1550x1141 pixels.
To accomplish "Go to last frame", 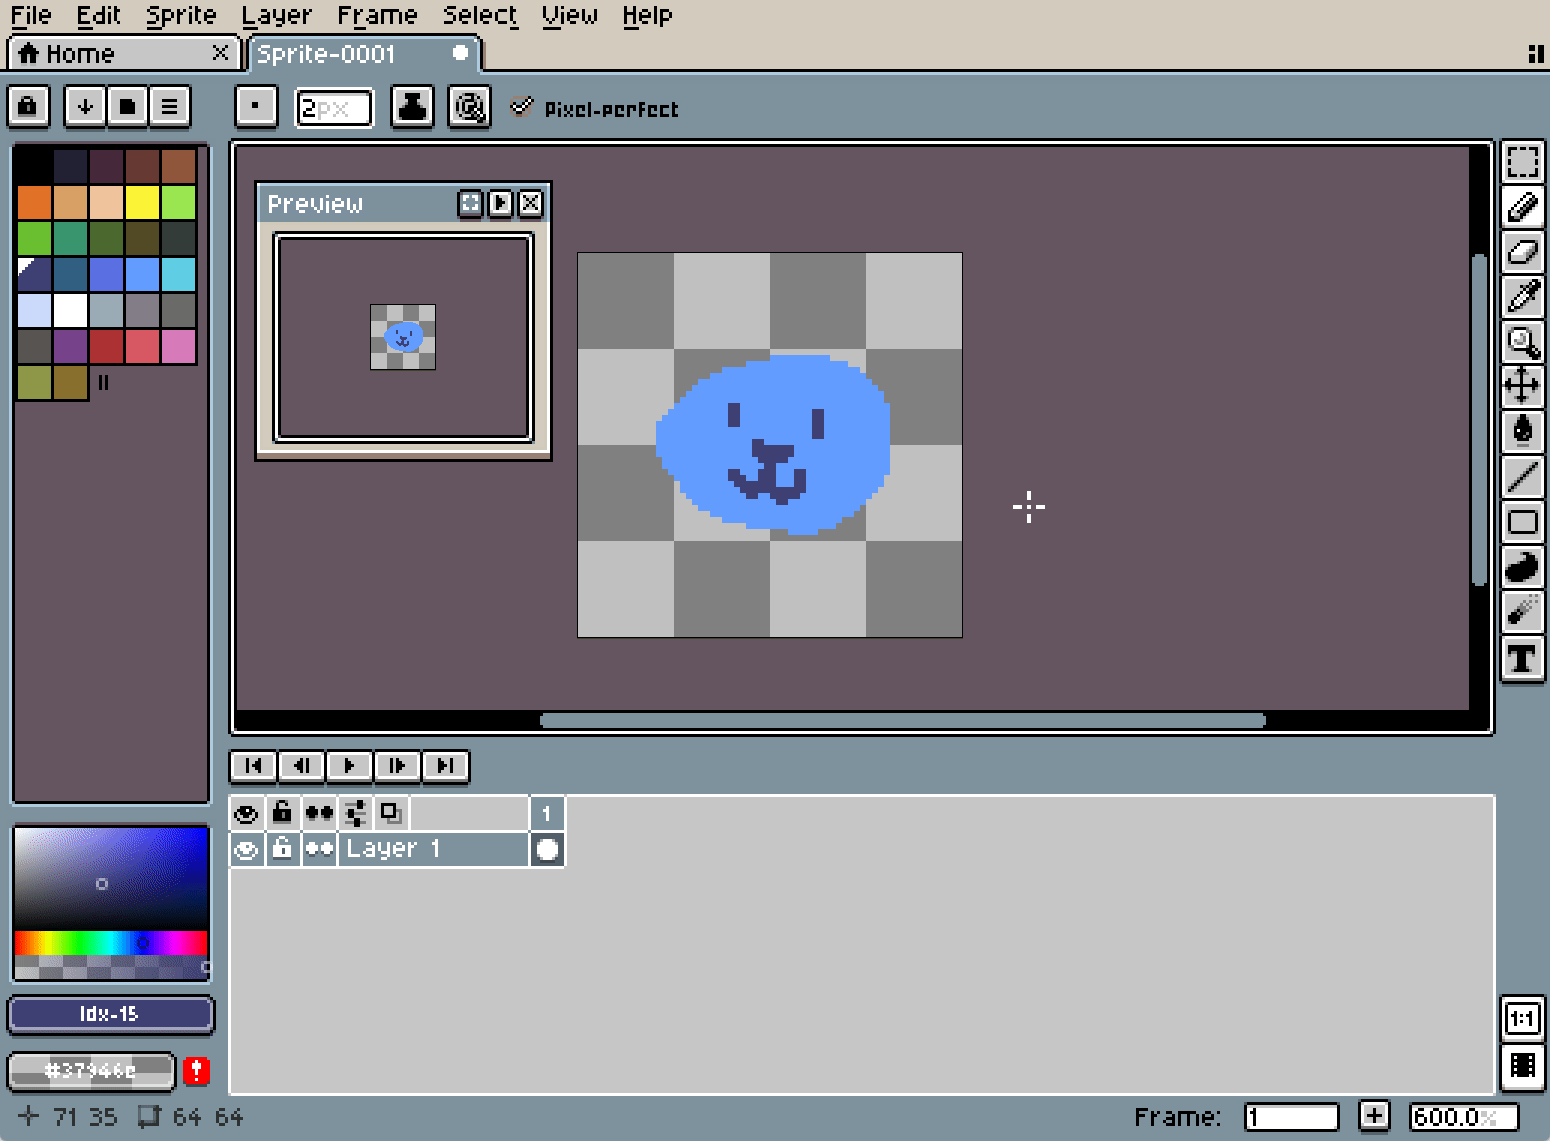I will coord(446,766).
